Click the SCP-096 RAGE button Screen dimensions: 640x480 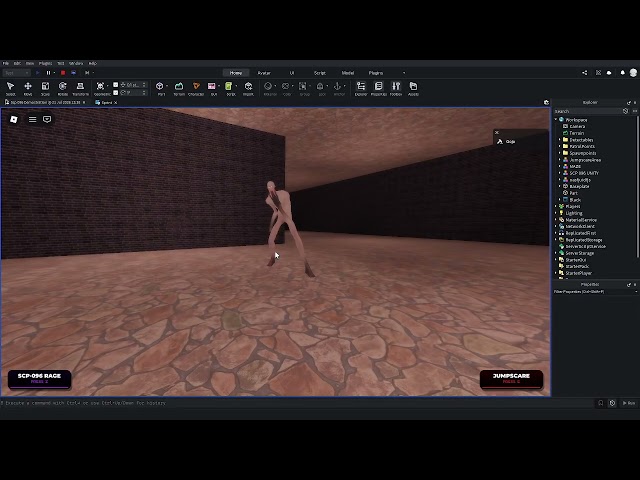click(x=40, y=378)
